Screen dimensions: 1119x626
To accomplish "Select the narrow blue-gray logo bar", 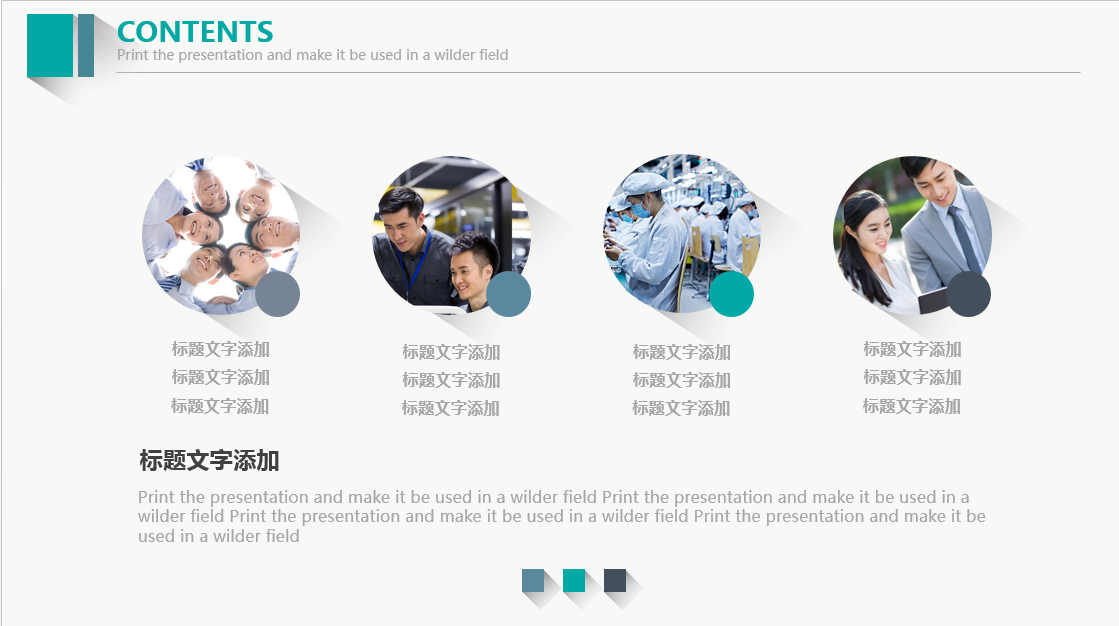I will [x=86, y=46].
